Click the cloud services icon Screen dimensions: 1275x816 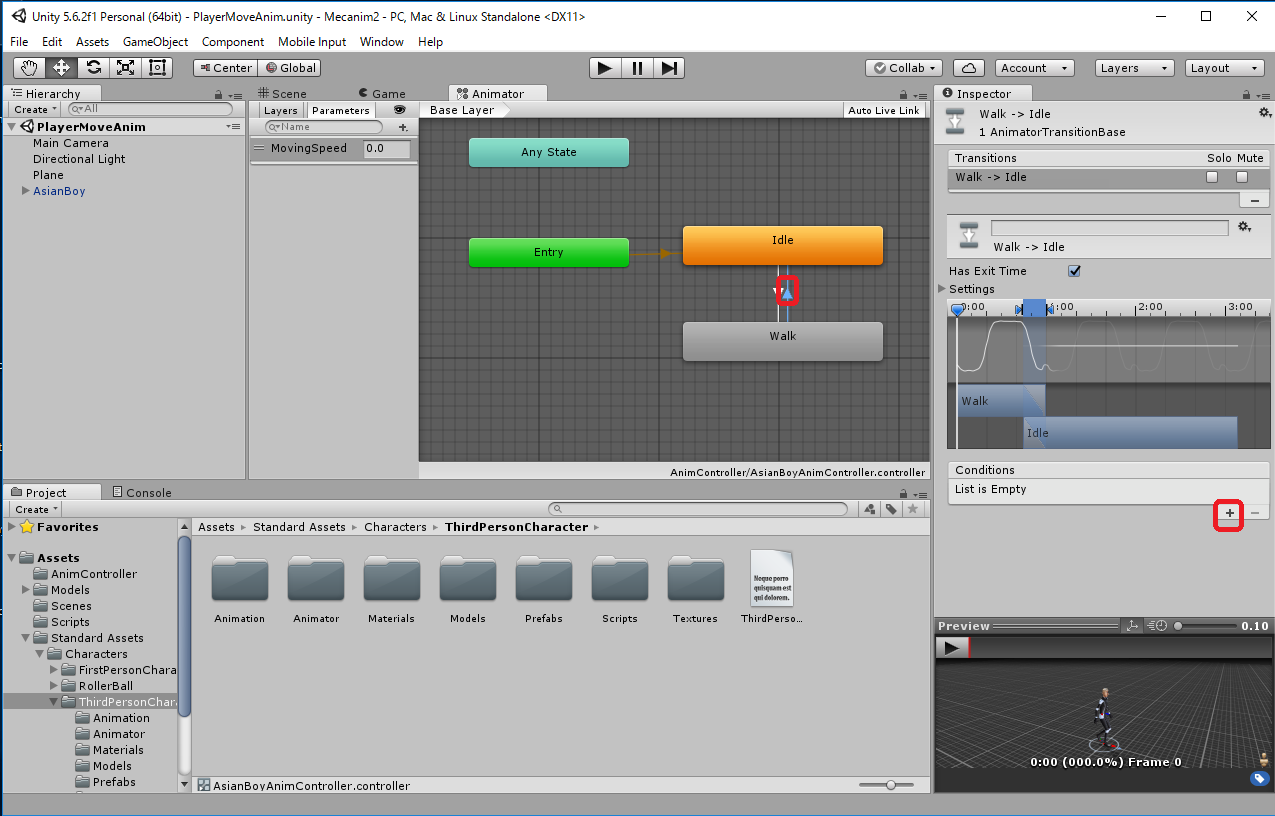click(968, 68)
